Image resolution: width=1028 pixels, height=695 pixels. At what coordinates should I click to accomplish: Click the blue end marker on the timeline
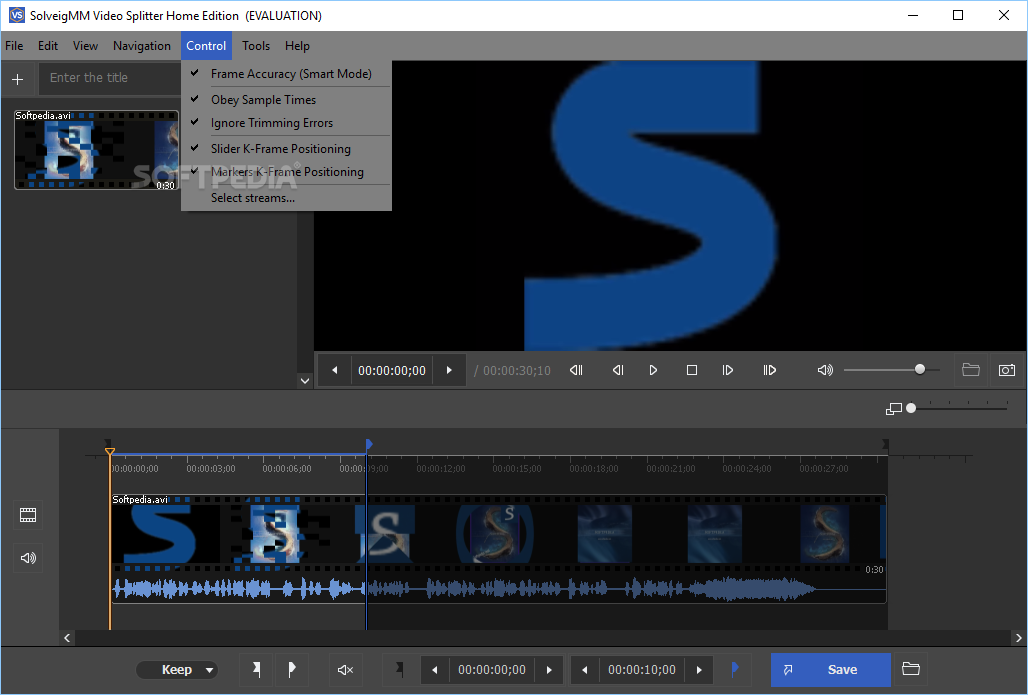click(368, 445)
